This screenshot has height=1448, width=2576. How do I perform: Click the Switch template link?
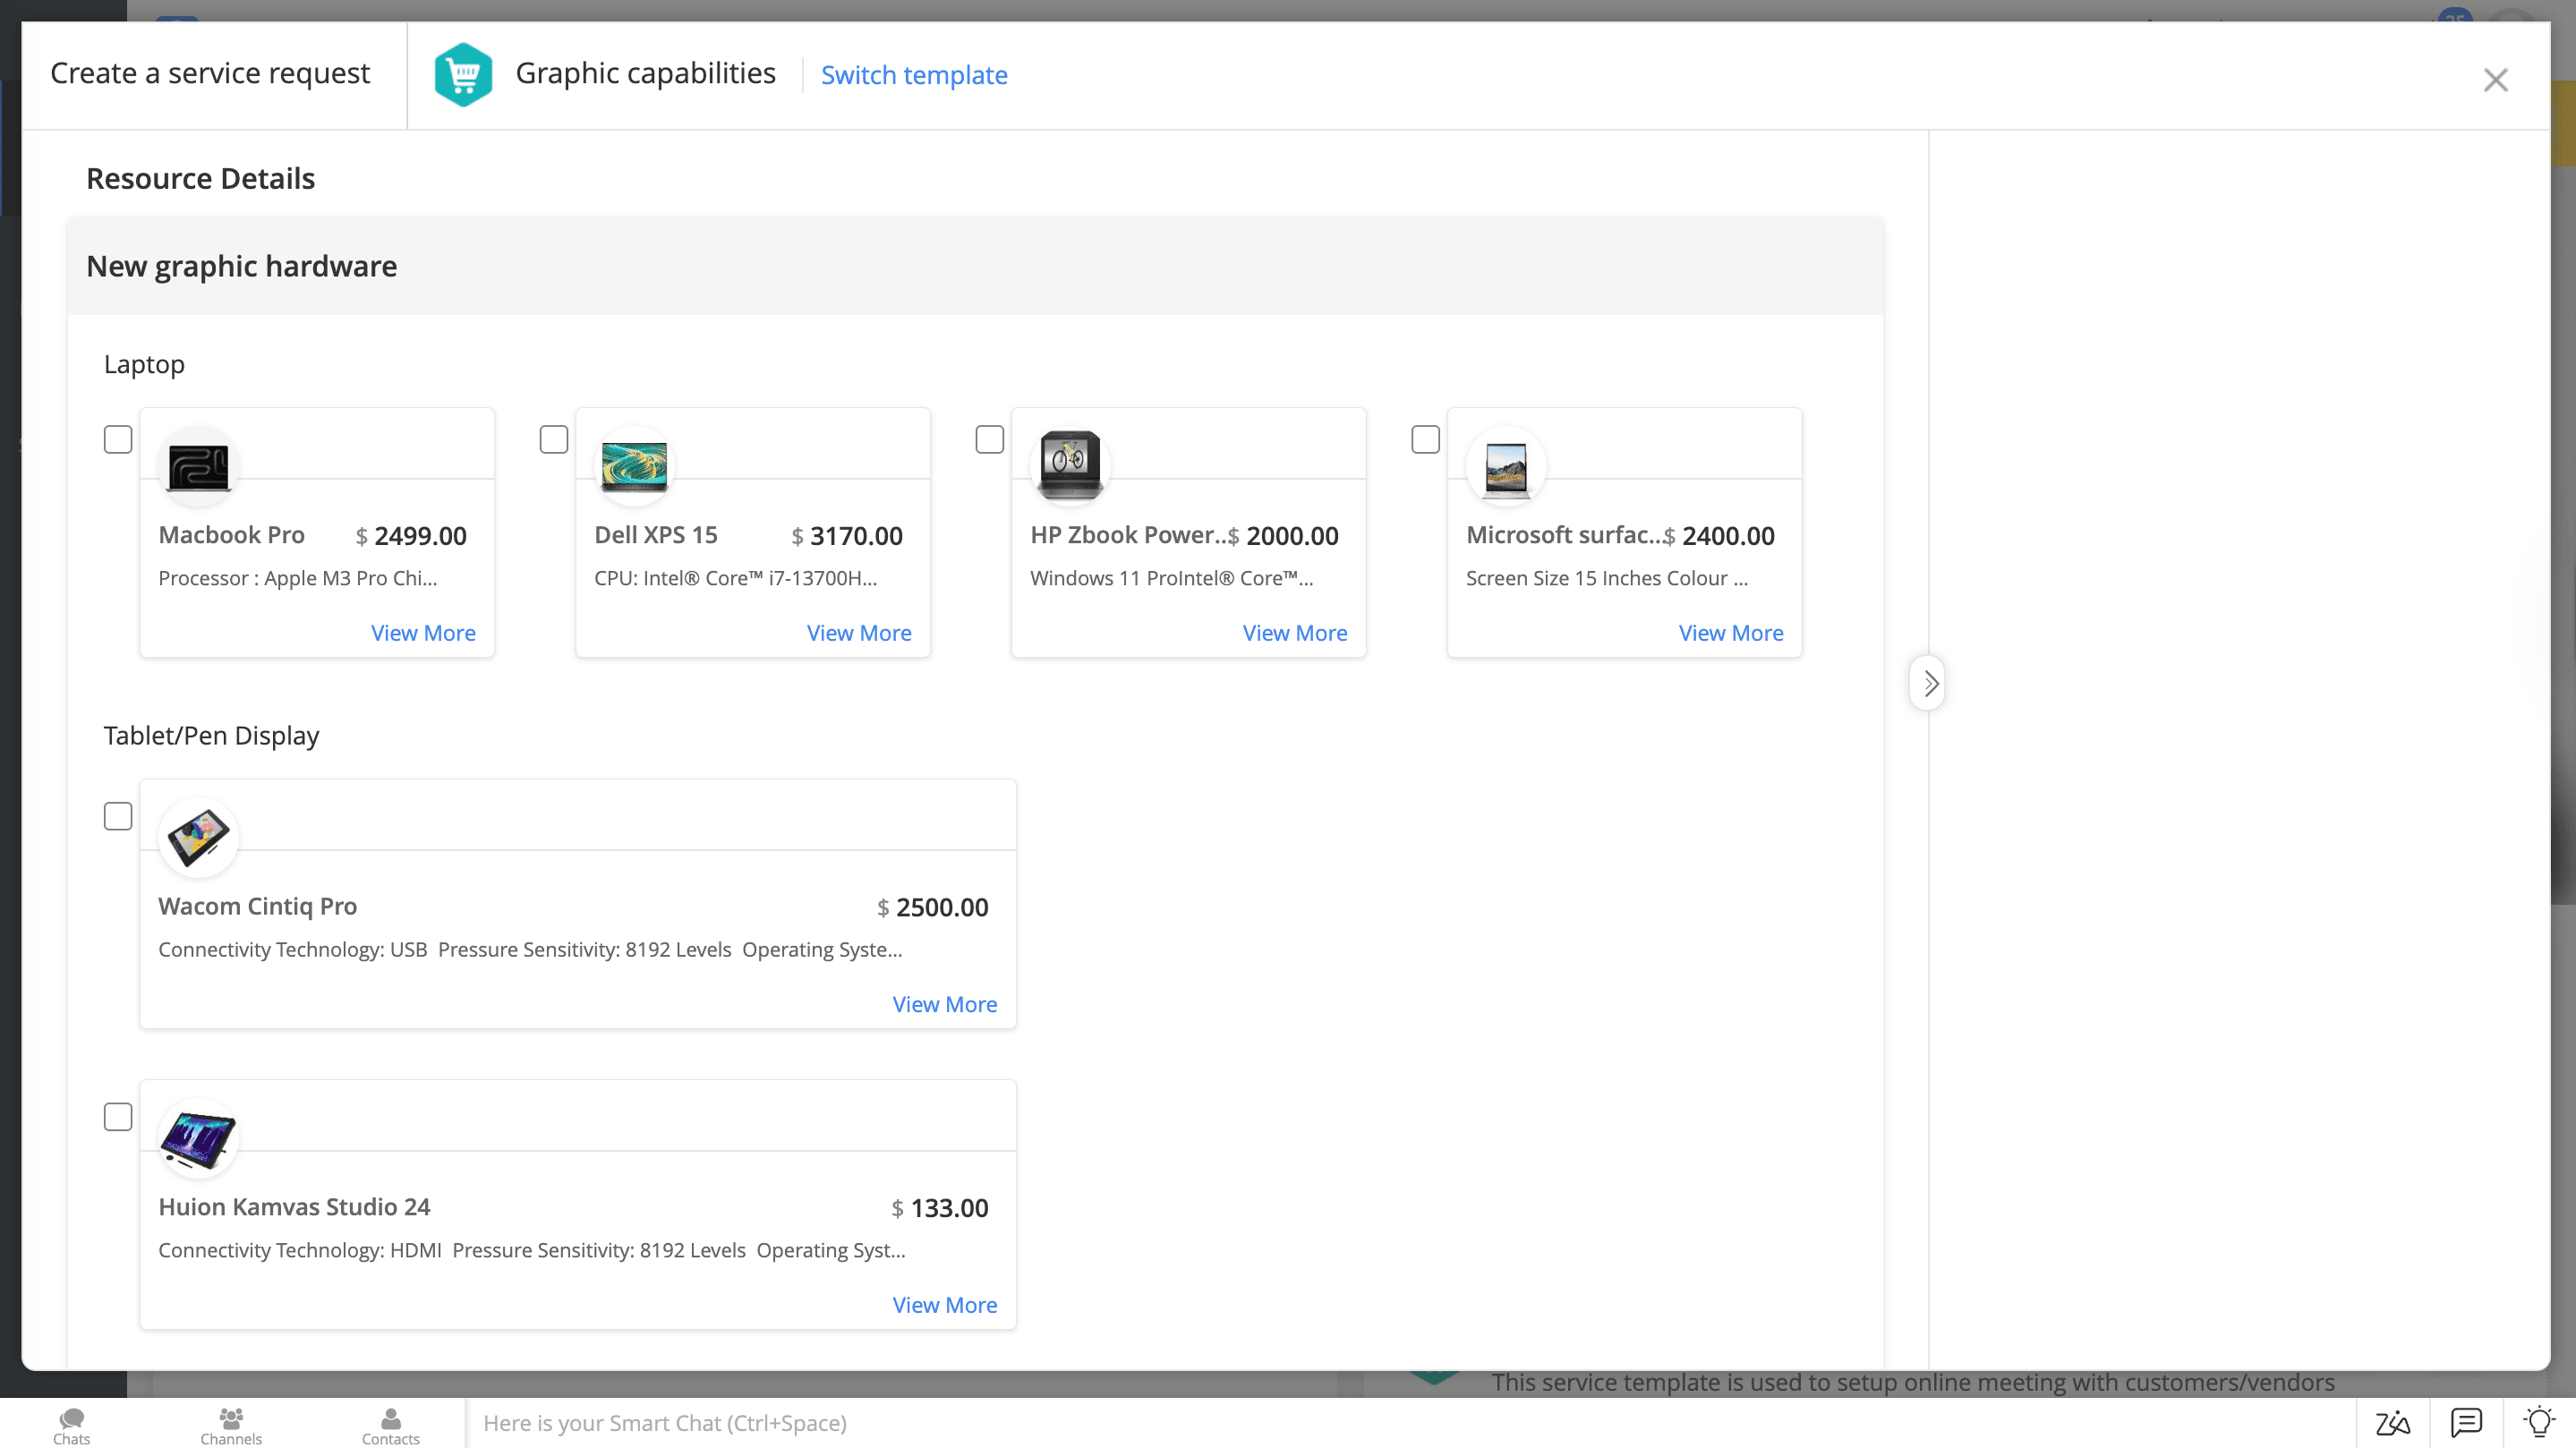(914, 75)
